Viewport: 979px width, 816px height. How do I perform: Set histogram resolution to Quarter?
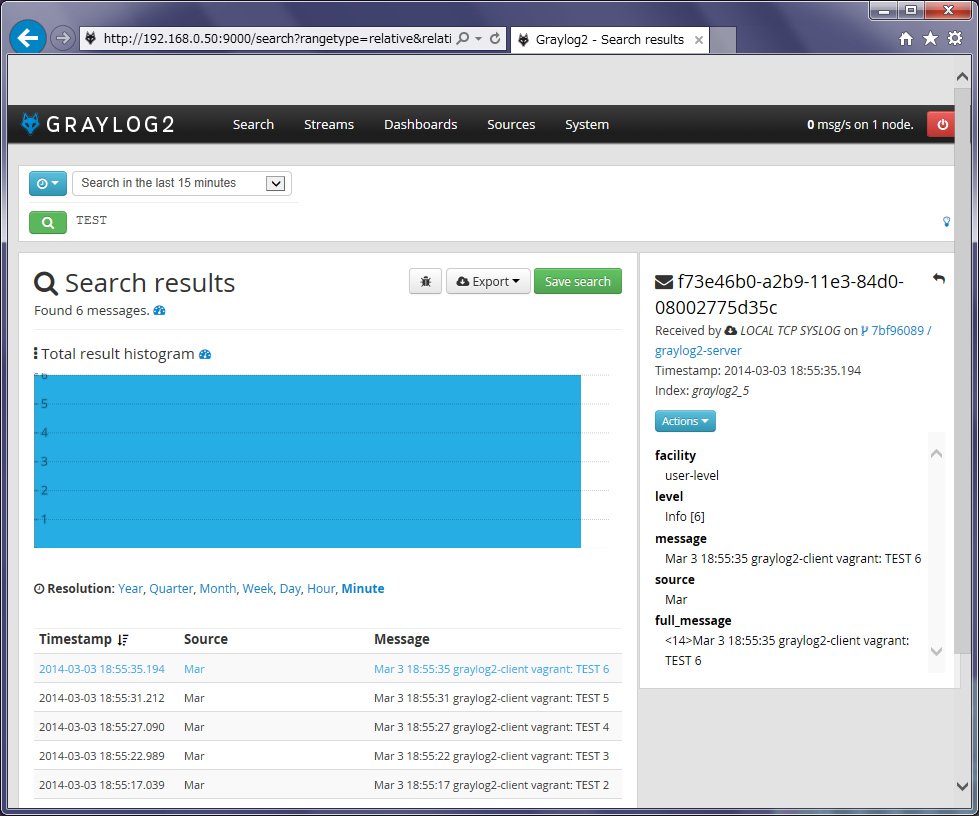pyautogui.click(x=171, y=589)
